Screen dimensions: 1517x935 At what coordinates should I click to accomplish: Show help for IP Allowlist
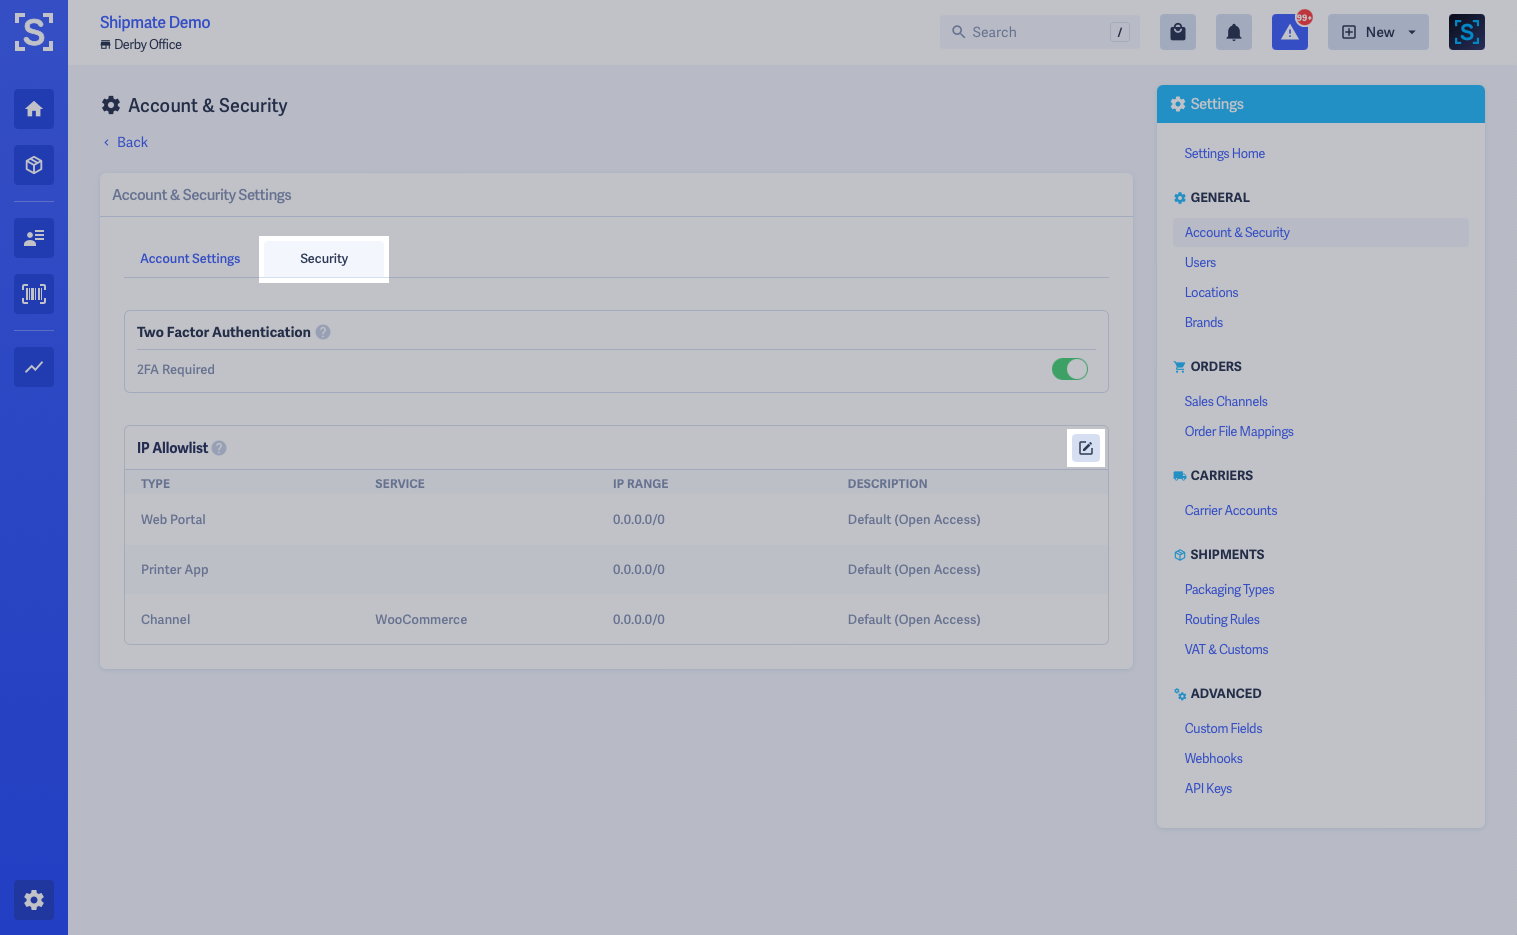point(219,448)
